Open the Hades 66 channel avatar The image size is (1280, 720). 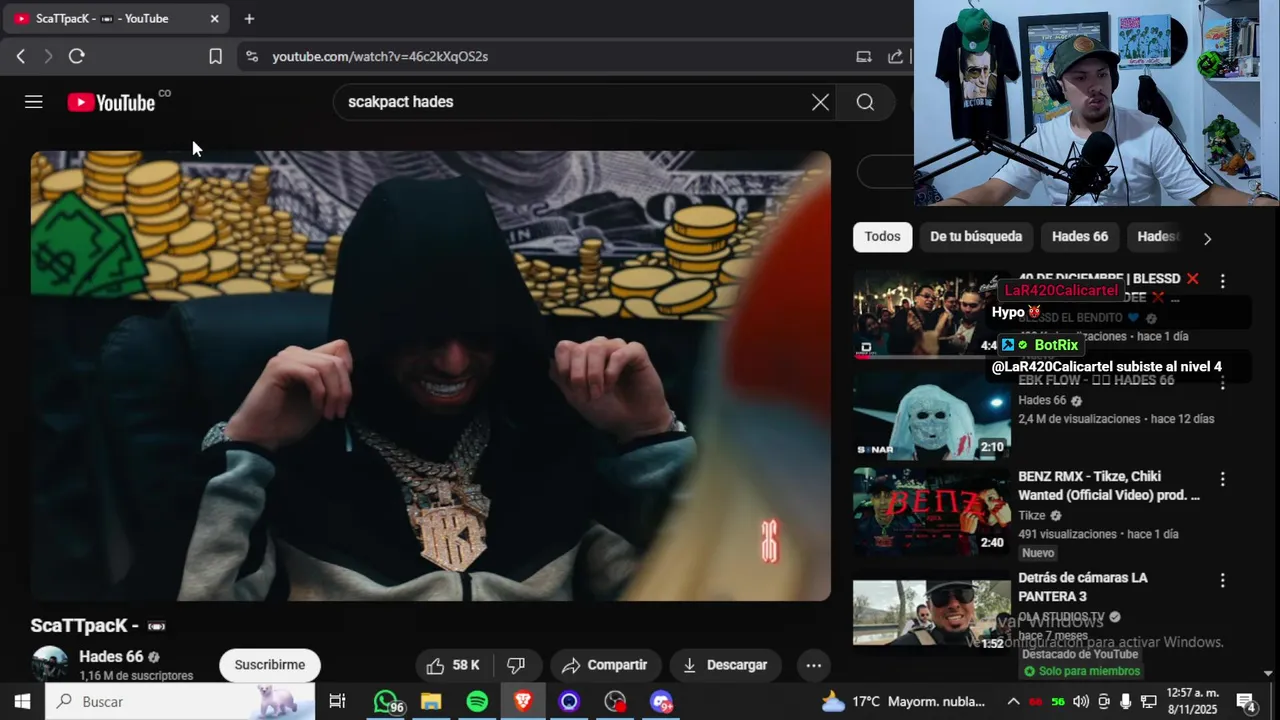[x=50, y=664]
